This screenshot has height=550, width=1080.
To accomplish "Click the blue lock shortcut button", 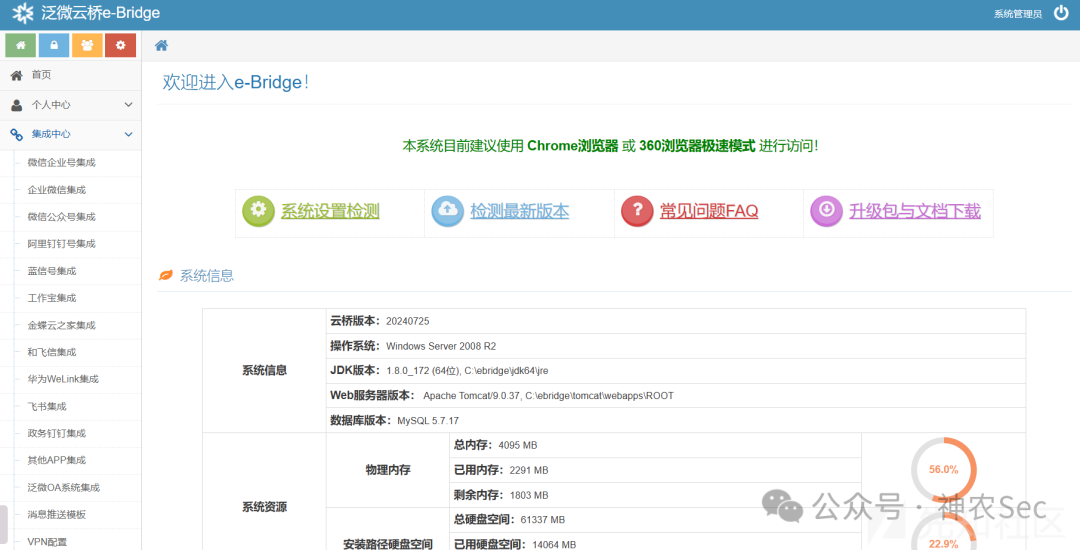I will tap(54, 45).
